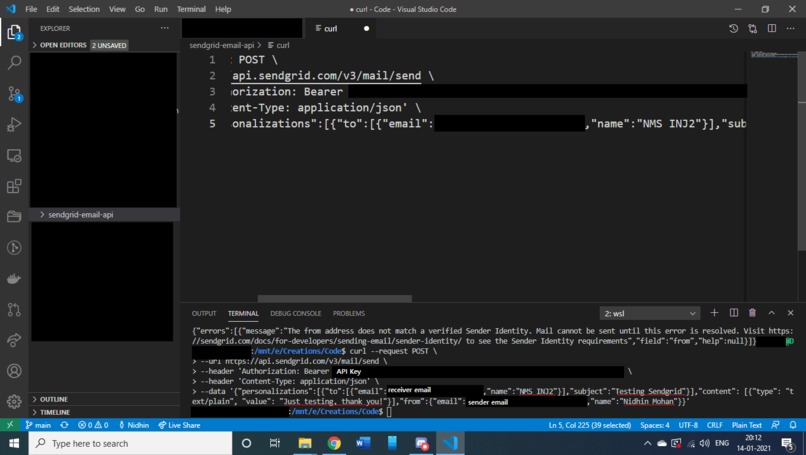Screen dimensions: 806x455
Task: Expand the sendgrid-email-api folder
Action: tap(105, 214)
